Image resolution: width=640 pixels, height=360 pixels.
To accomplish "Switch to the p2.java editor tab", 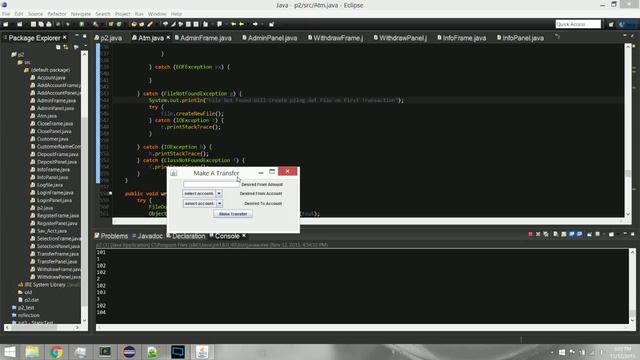I will [109, 38].
